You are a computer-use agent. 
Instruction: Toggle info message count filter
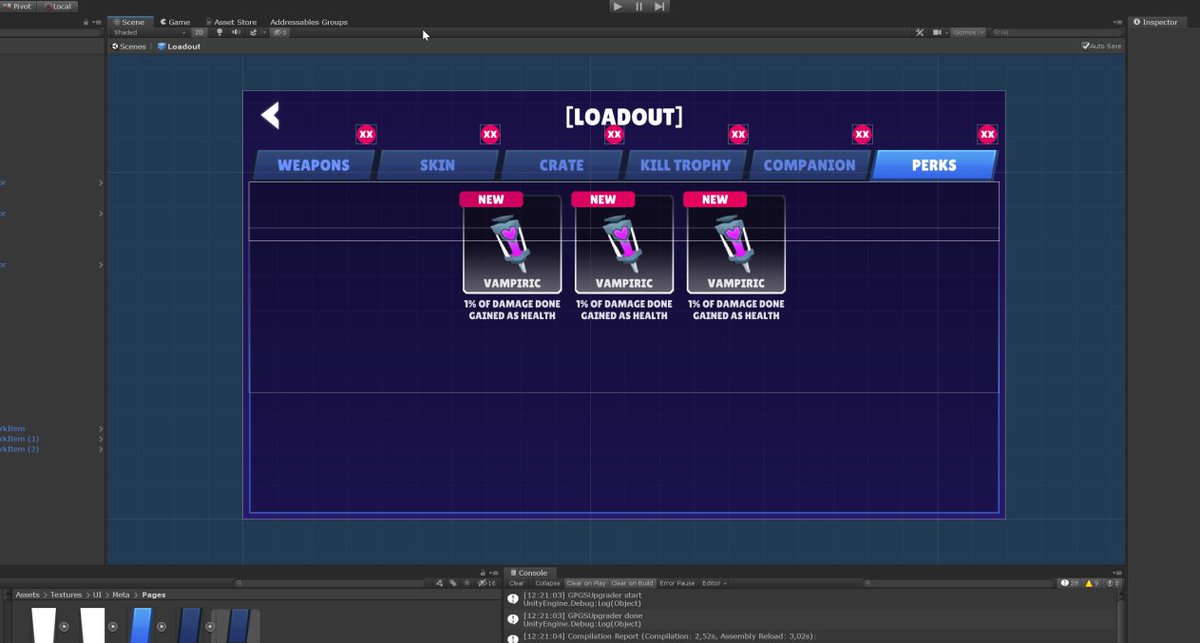(1070, 583)
